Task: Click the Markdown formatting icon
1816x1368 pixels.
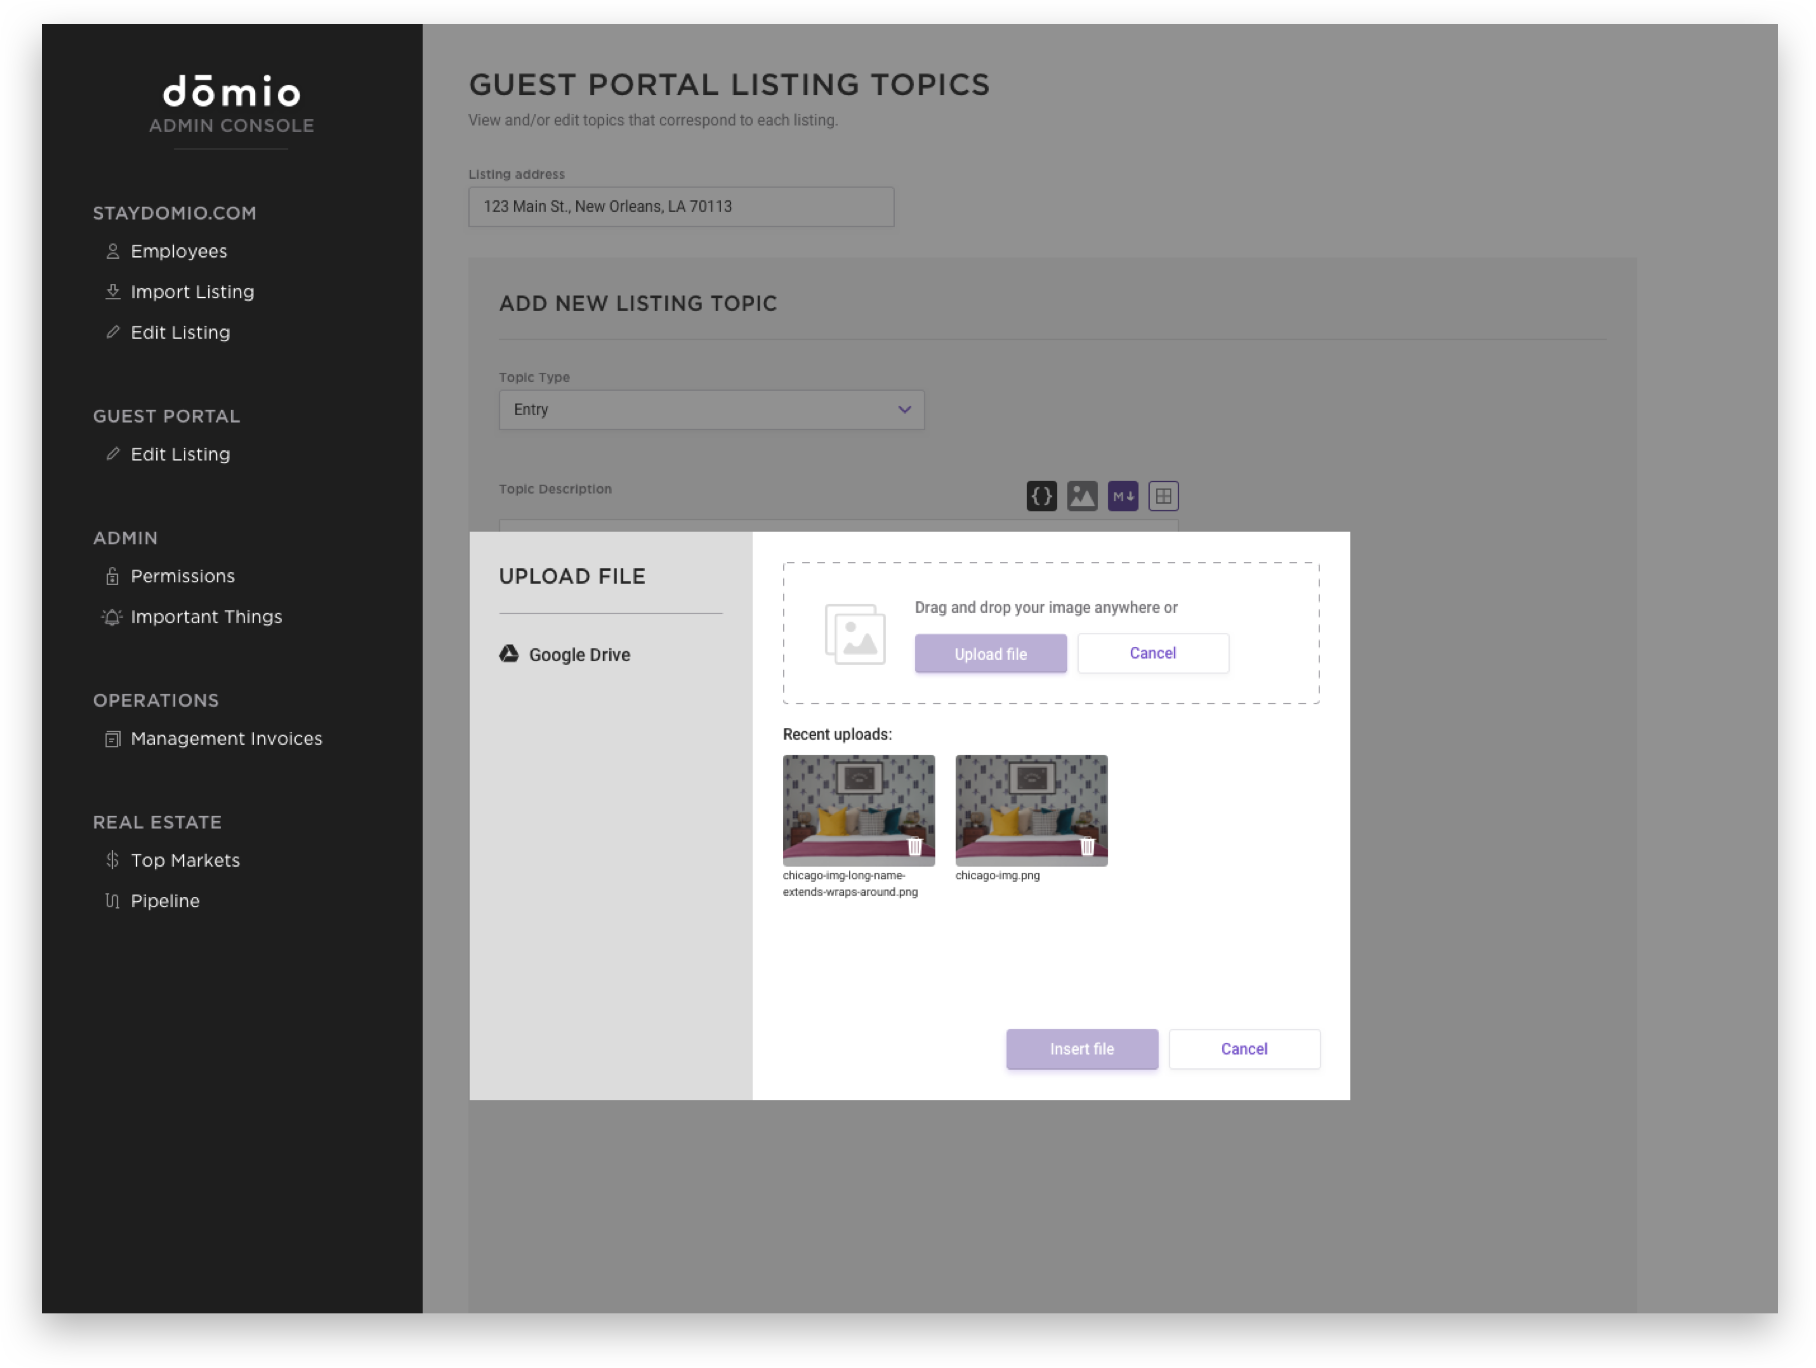Action: click(x=1122, y=495)
